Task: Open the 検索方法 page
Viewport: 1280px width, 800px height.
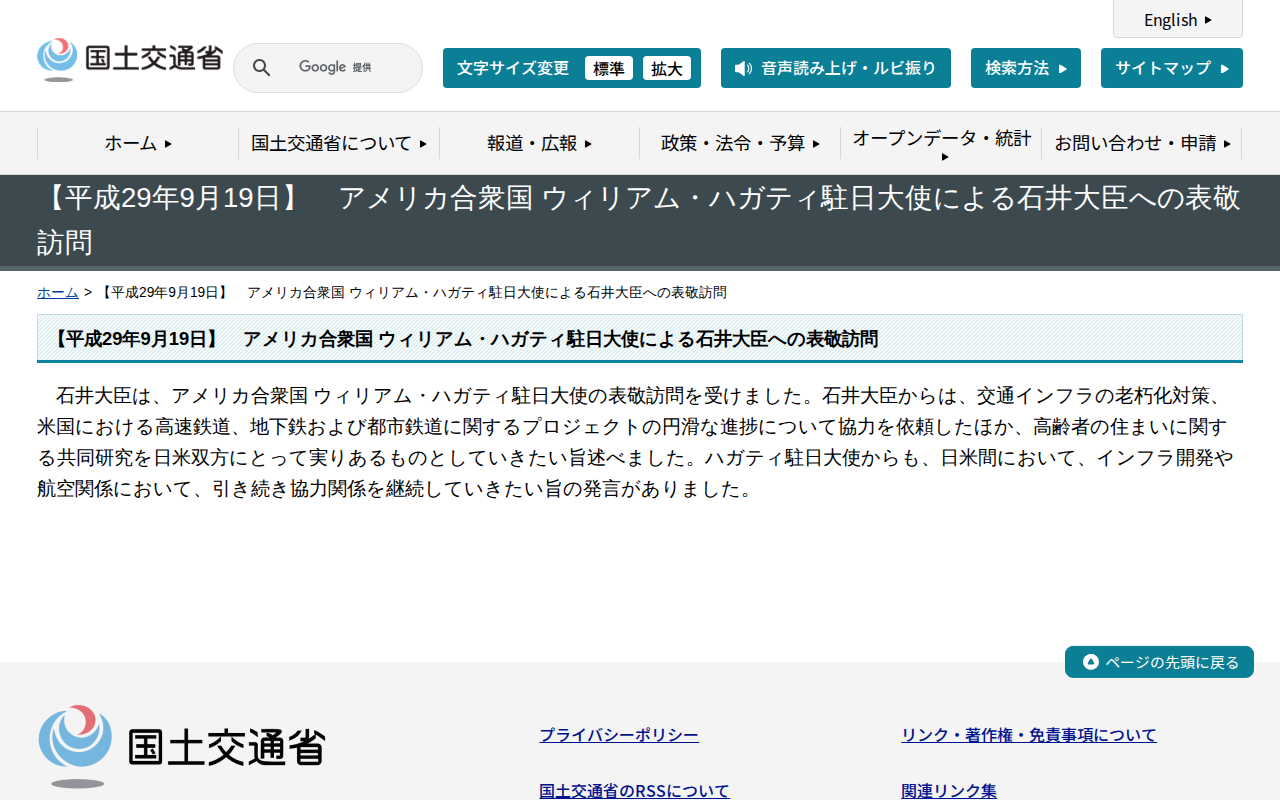Action: coord(1026,68)
